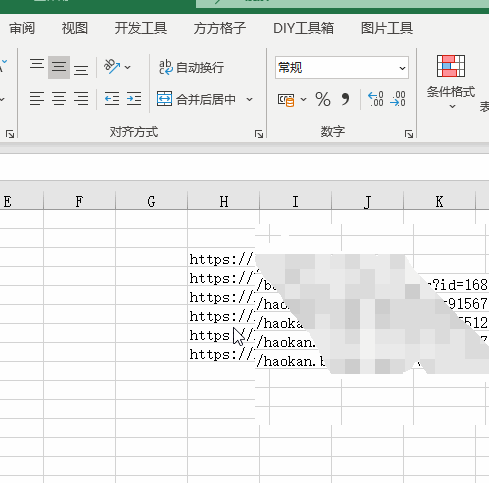
Task: Decrease the cell indent
Action: [112, 99]
